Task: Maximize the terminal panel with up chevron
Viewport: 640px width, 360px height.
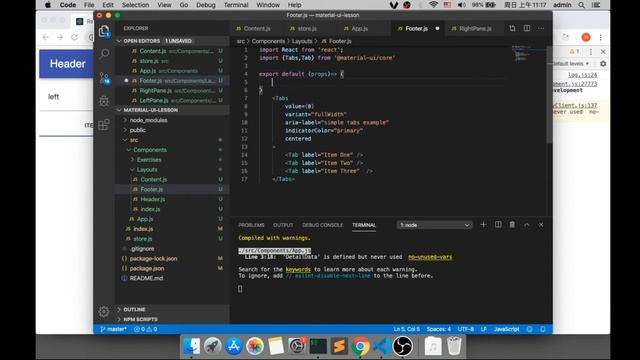Action: click(x=527, y=224)
